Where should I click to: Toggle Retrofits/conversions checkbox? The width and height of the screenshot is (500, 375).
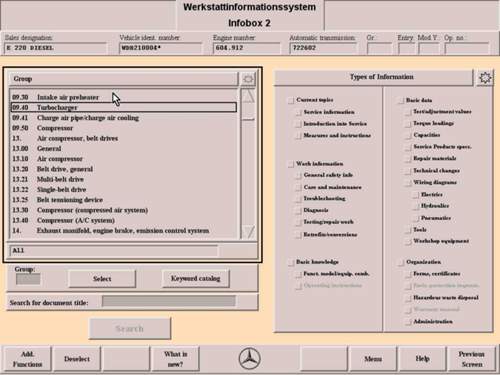(298, 235)
